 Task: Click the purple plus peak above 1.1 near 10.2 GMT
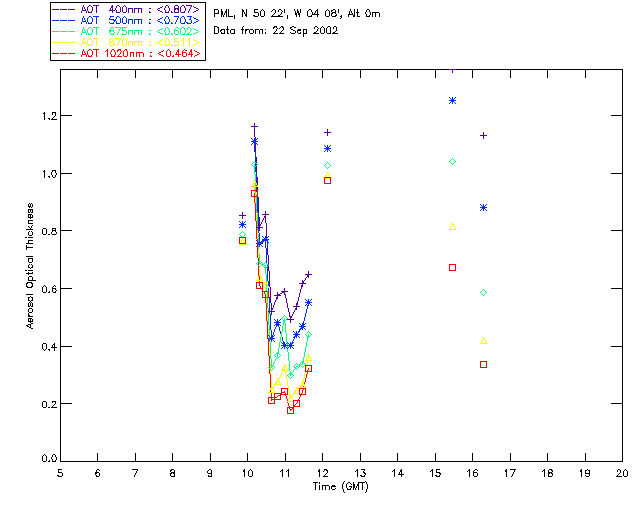click(x=254, y=127)
